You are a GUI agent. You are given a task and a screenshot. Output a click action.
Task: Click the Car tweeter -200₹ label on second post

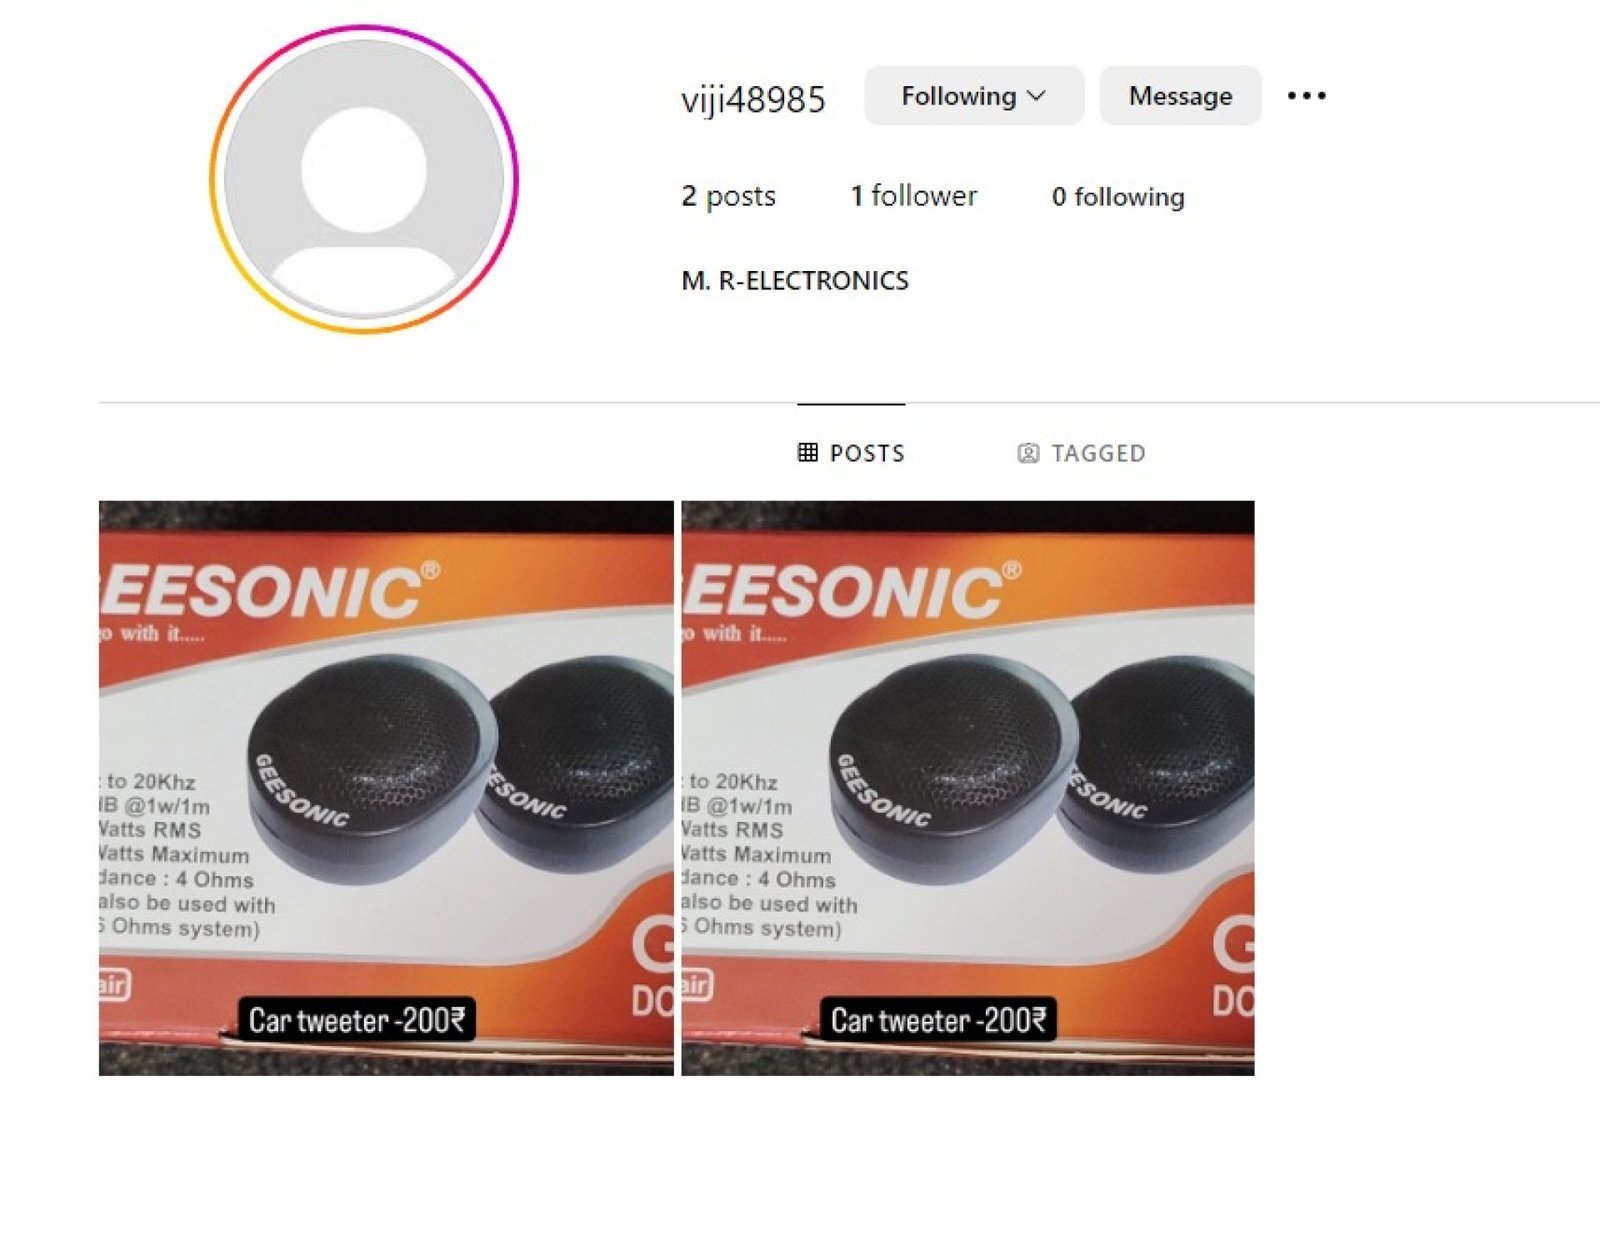(x=939, y=1020)
